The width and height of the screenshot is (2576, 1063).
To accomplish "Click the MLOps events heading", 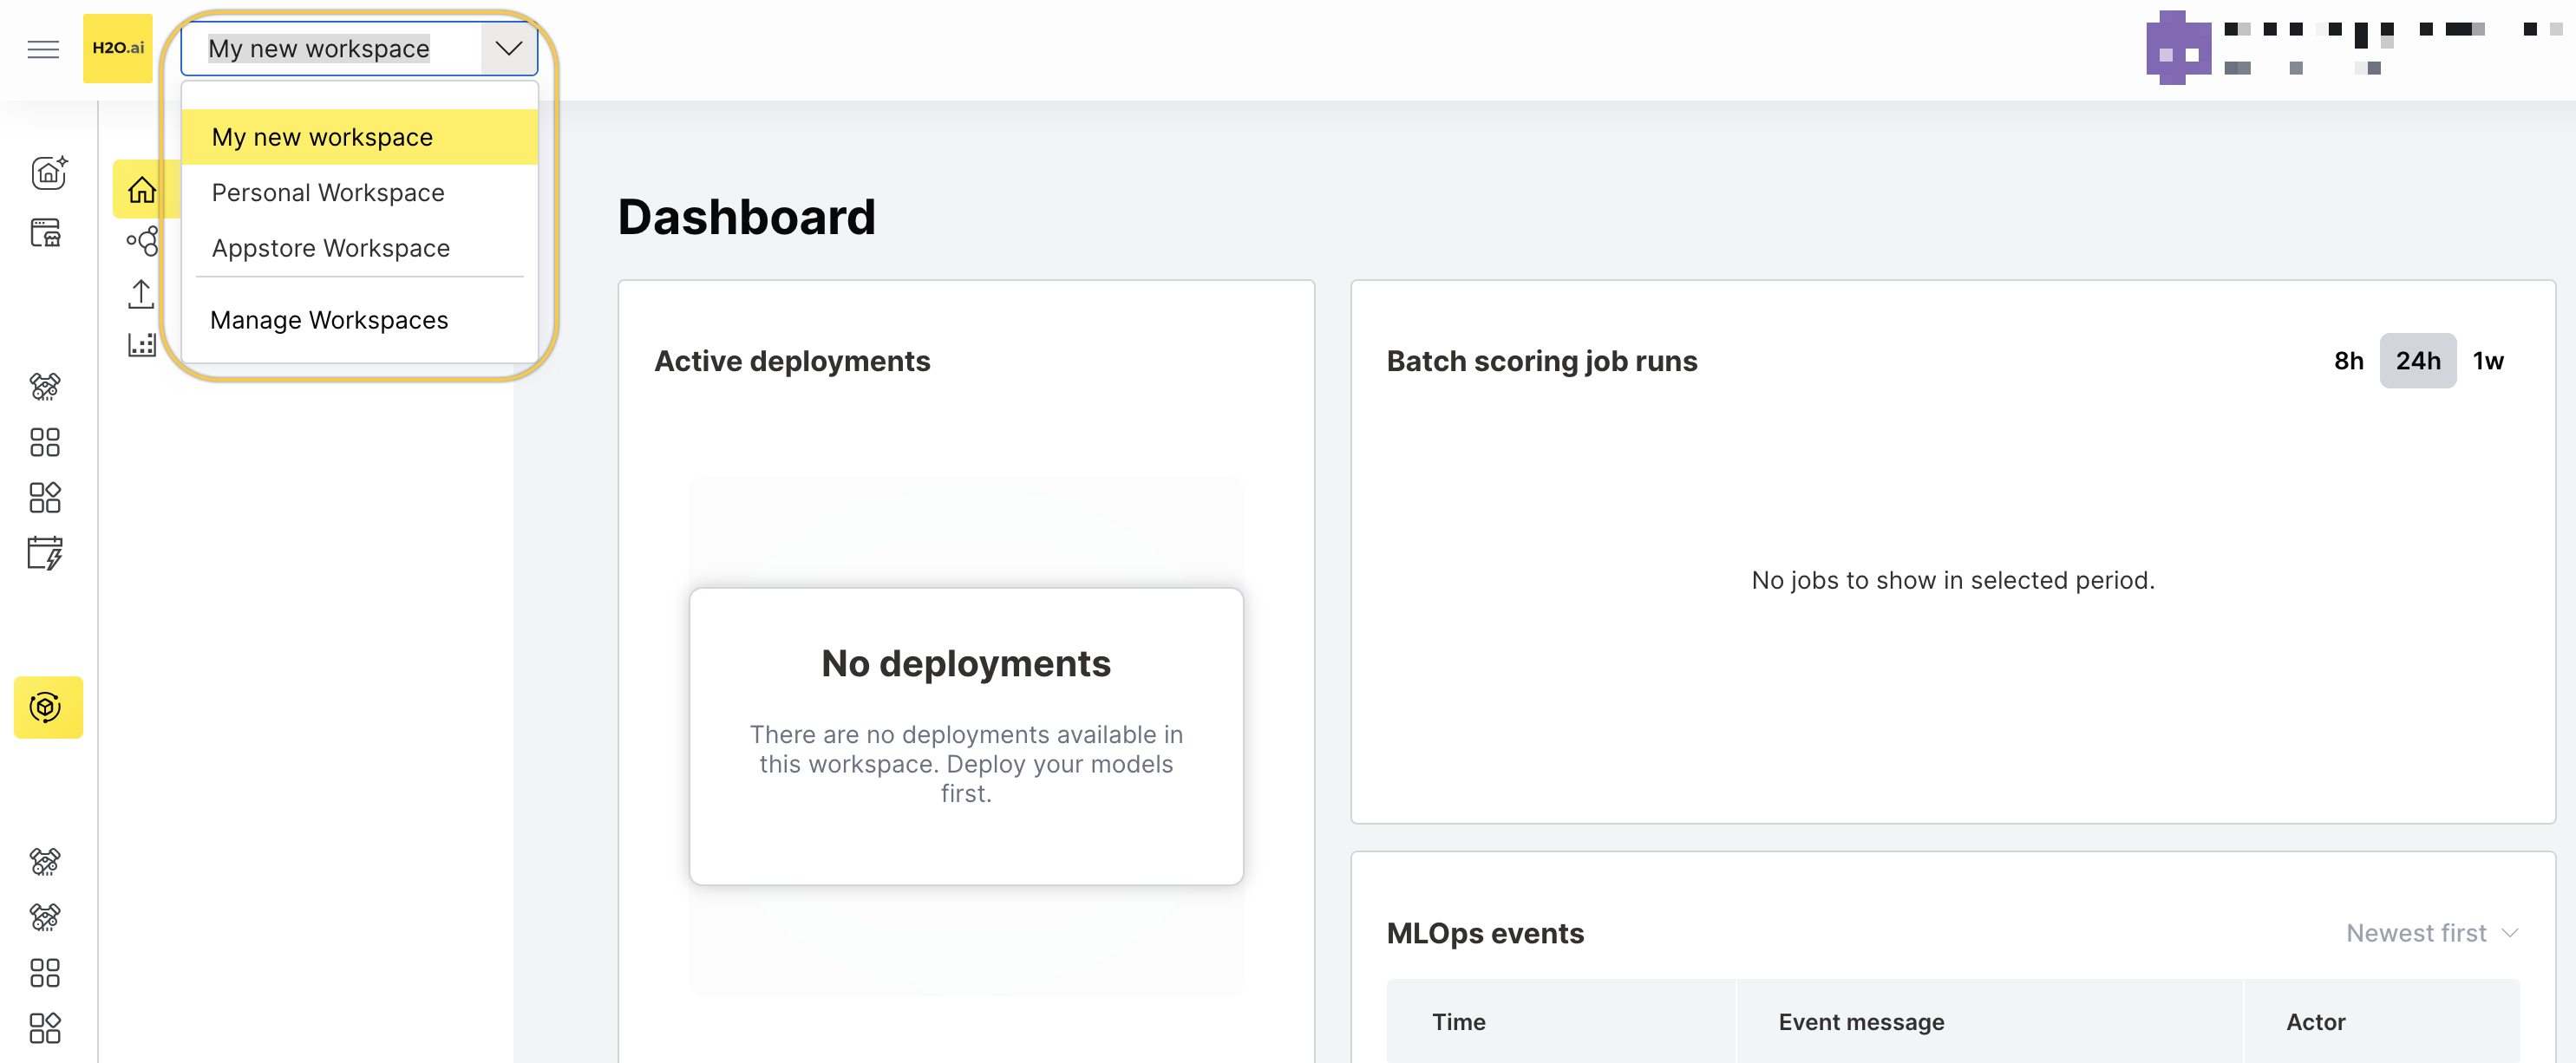I will point(1485,933).
